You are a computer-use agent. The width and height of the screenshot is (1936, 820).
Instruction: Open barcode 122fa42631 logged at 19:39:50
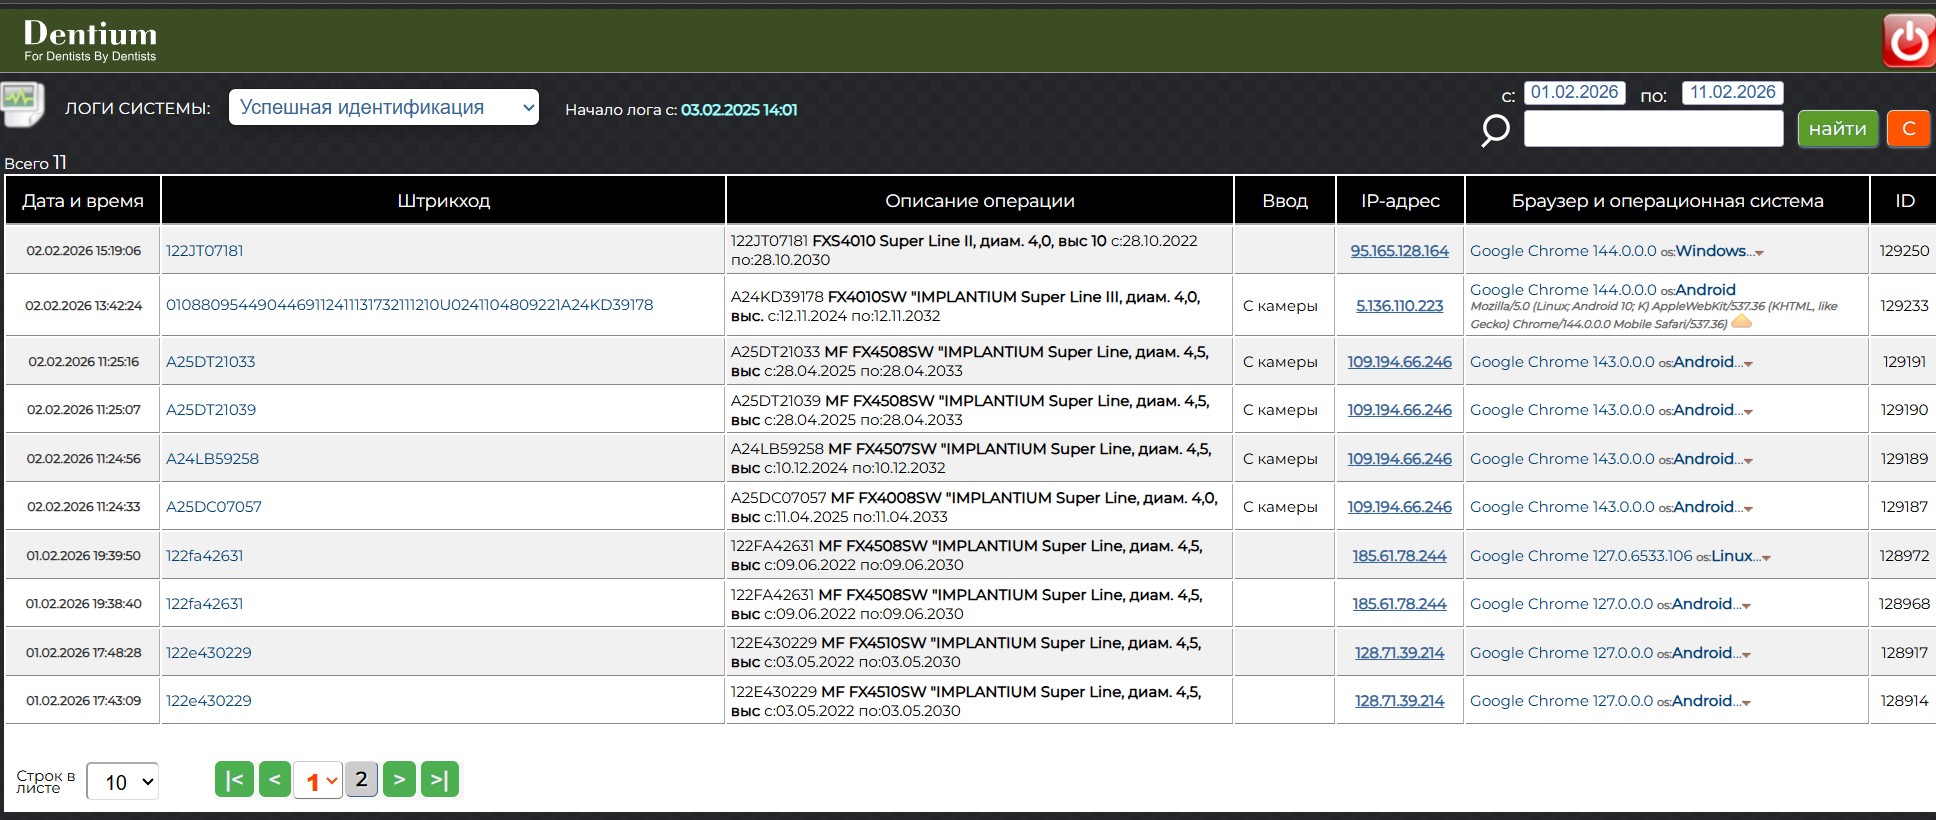(205, 555)
